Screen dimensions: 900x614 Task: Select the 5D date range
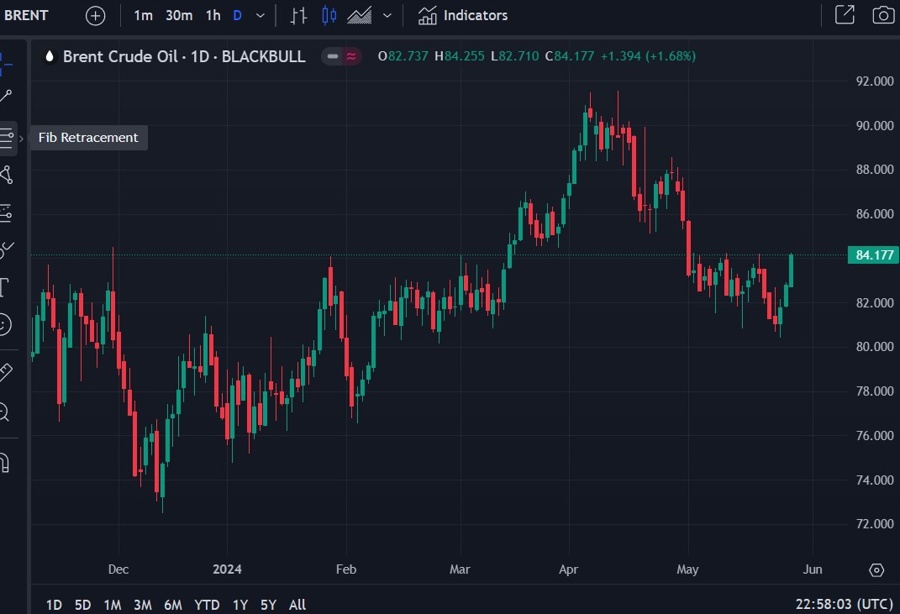tap(83, 605)
